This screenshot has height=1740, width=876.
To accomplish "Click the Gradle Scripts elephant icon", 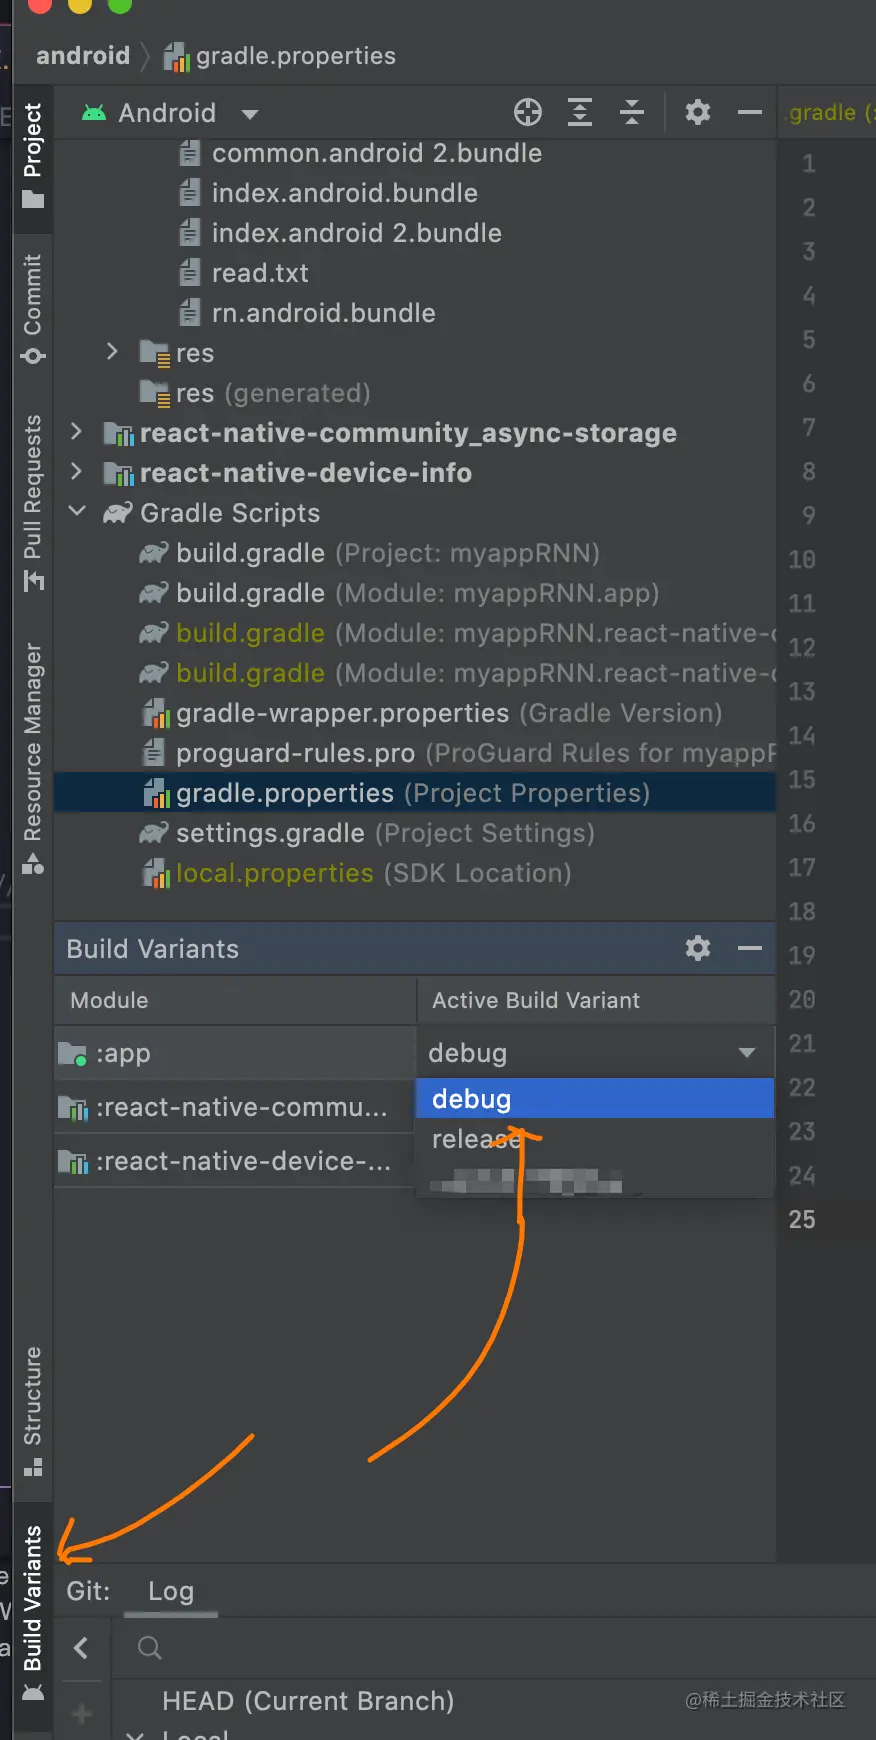I will pyautogui.click(x=118, y=513).
